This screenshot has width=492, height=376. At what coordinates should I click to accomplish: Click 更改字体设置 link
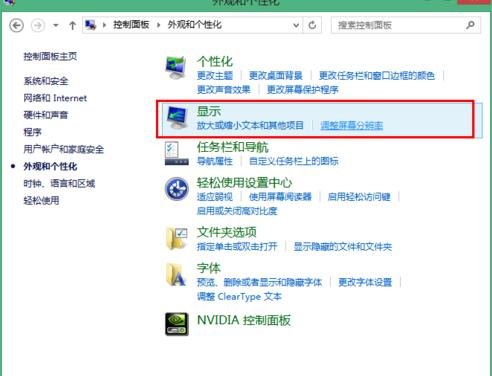(x=365, y=282)
